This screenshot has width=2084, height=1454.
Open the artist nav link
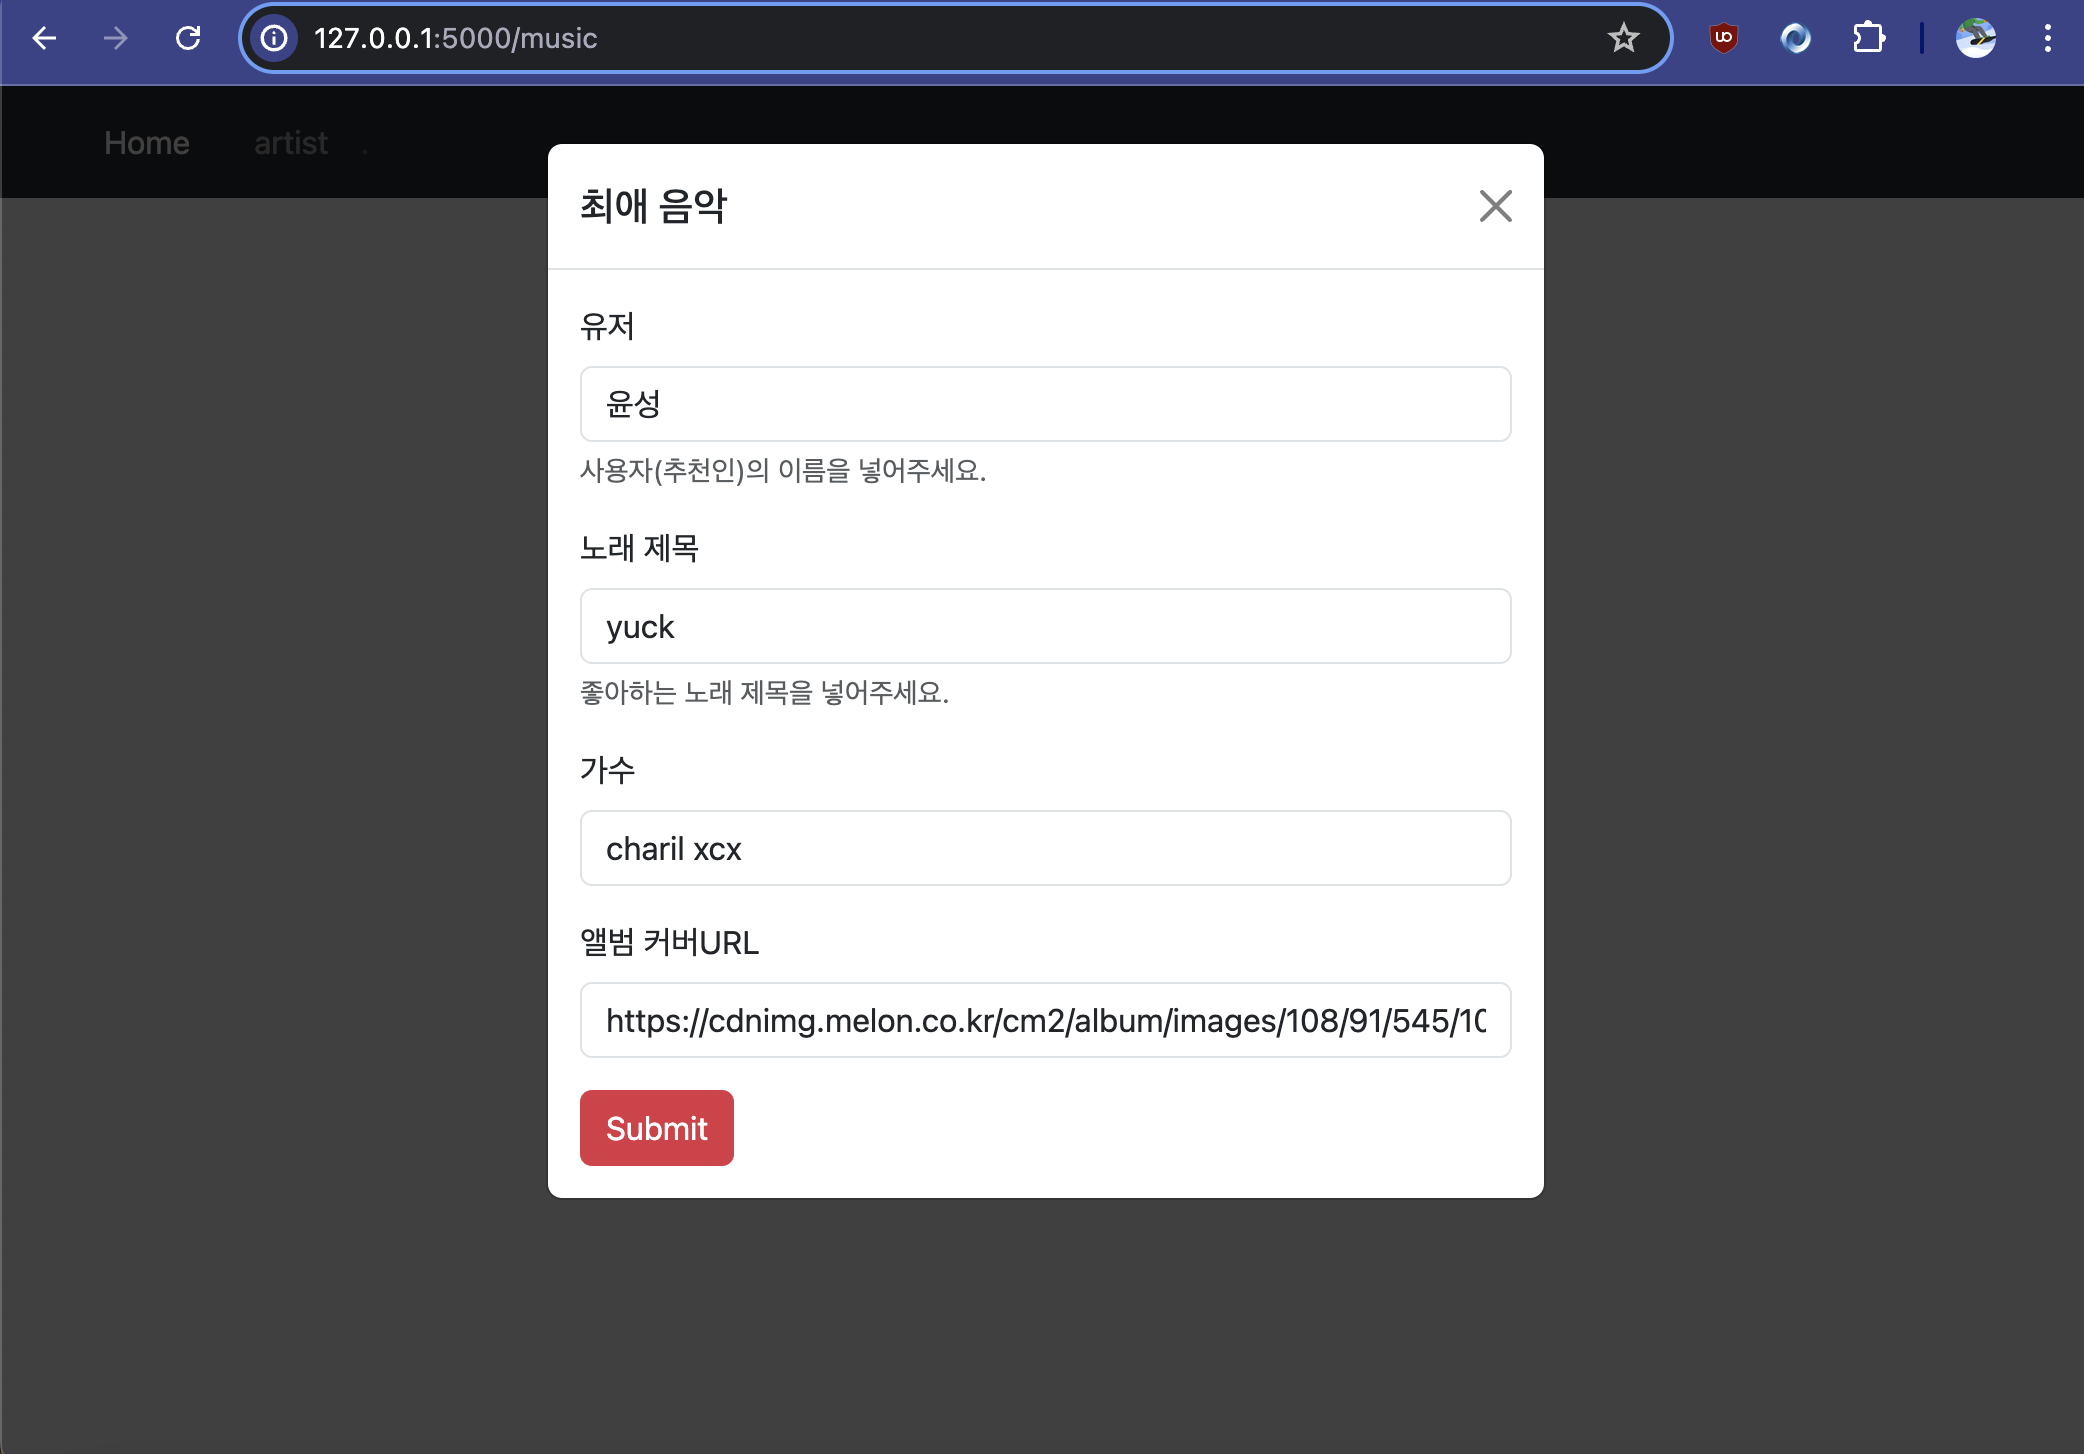tap(291, 143)
